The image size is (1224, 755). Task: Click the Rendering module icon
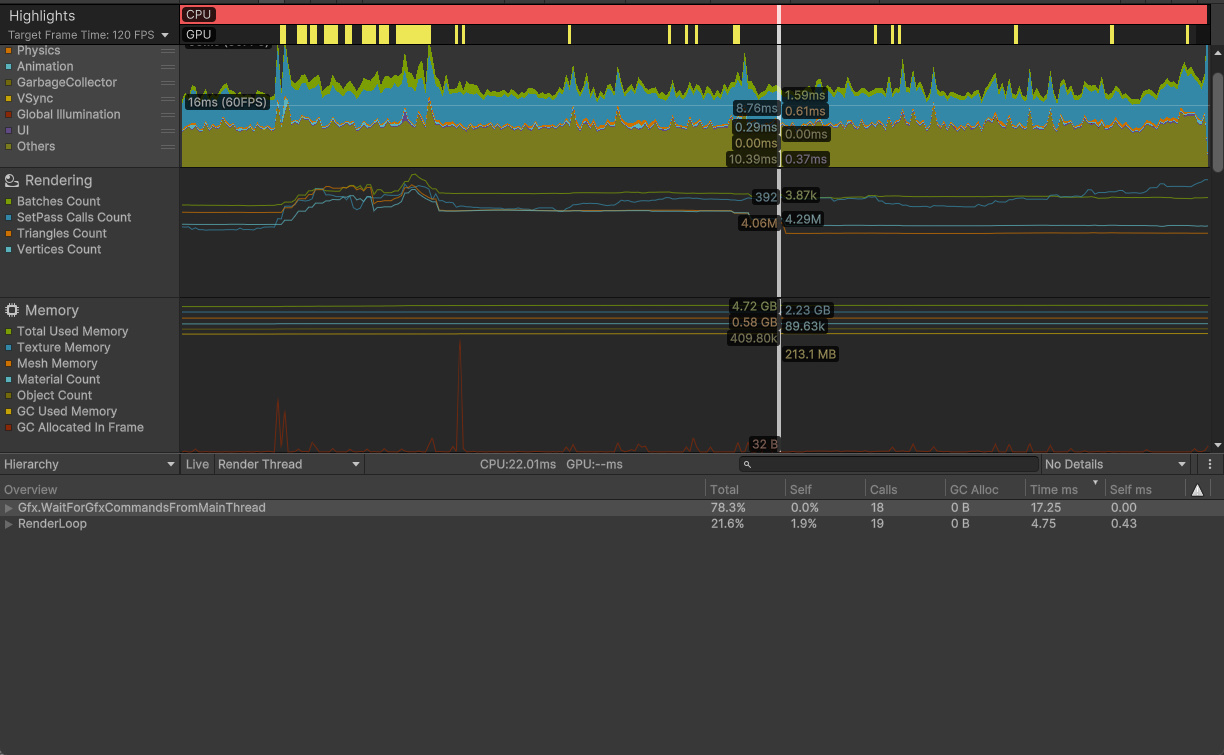coord(12,181)
